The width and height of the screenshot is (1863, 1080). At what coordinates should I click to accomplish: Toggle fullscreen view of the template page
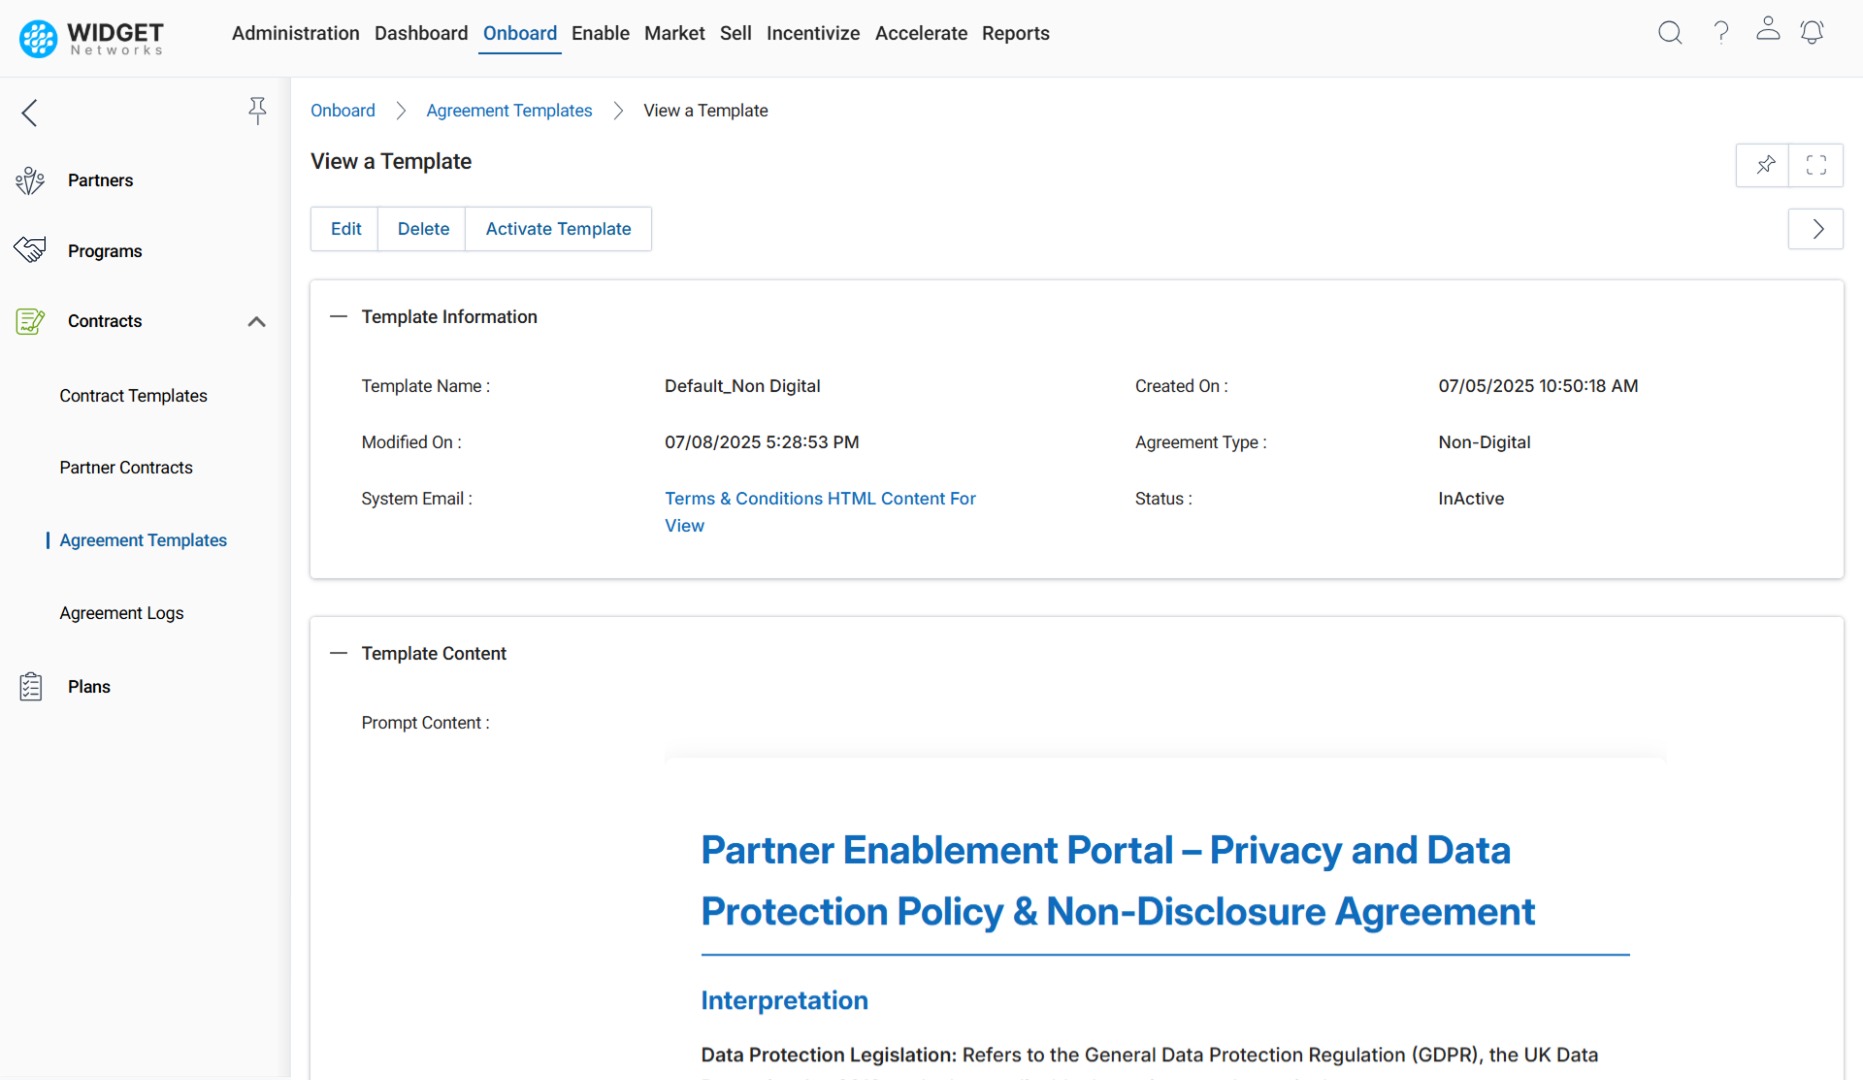(1817, 165)
